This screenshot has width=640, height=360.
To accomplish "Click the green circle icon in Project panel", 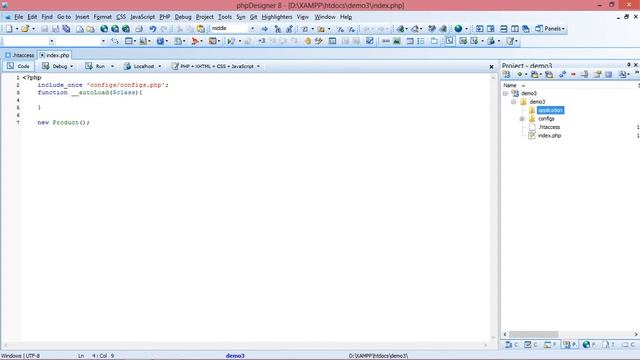I will (520, 74).
